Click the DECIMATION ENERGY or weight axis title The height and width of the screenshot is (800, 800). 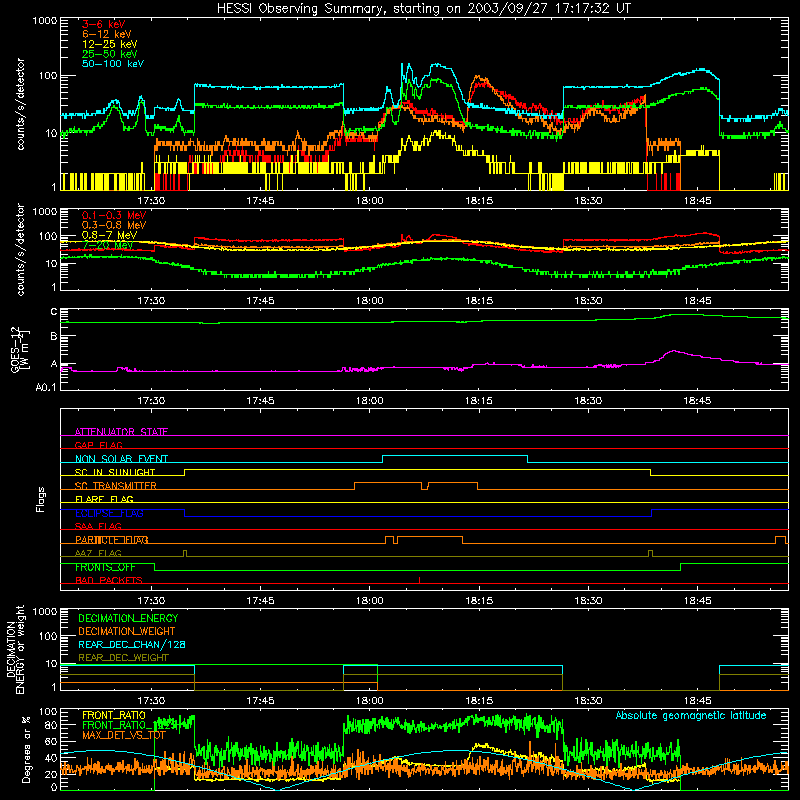click(15, 650)
